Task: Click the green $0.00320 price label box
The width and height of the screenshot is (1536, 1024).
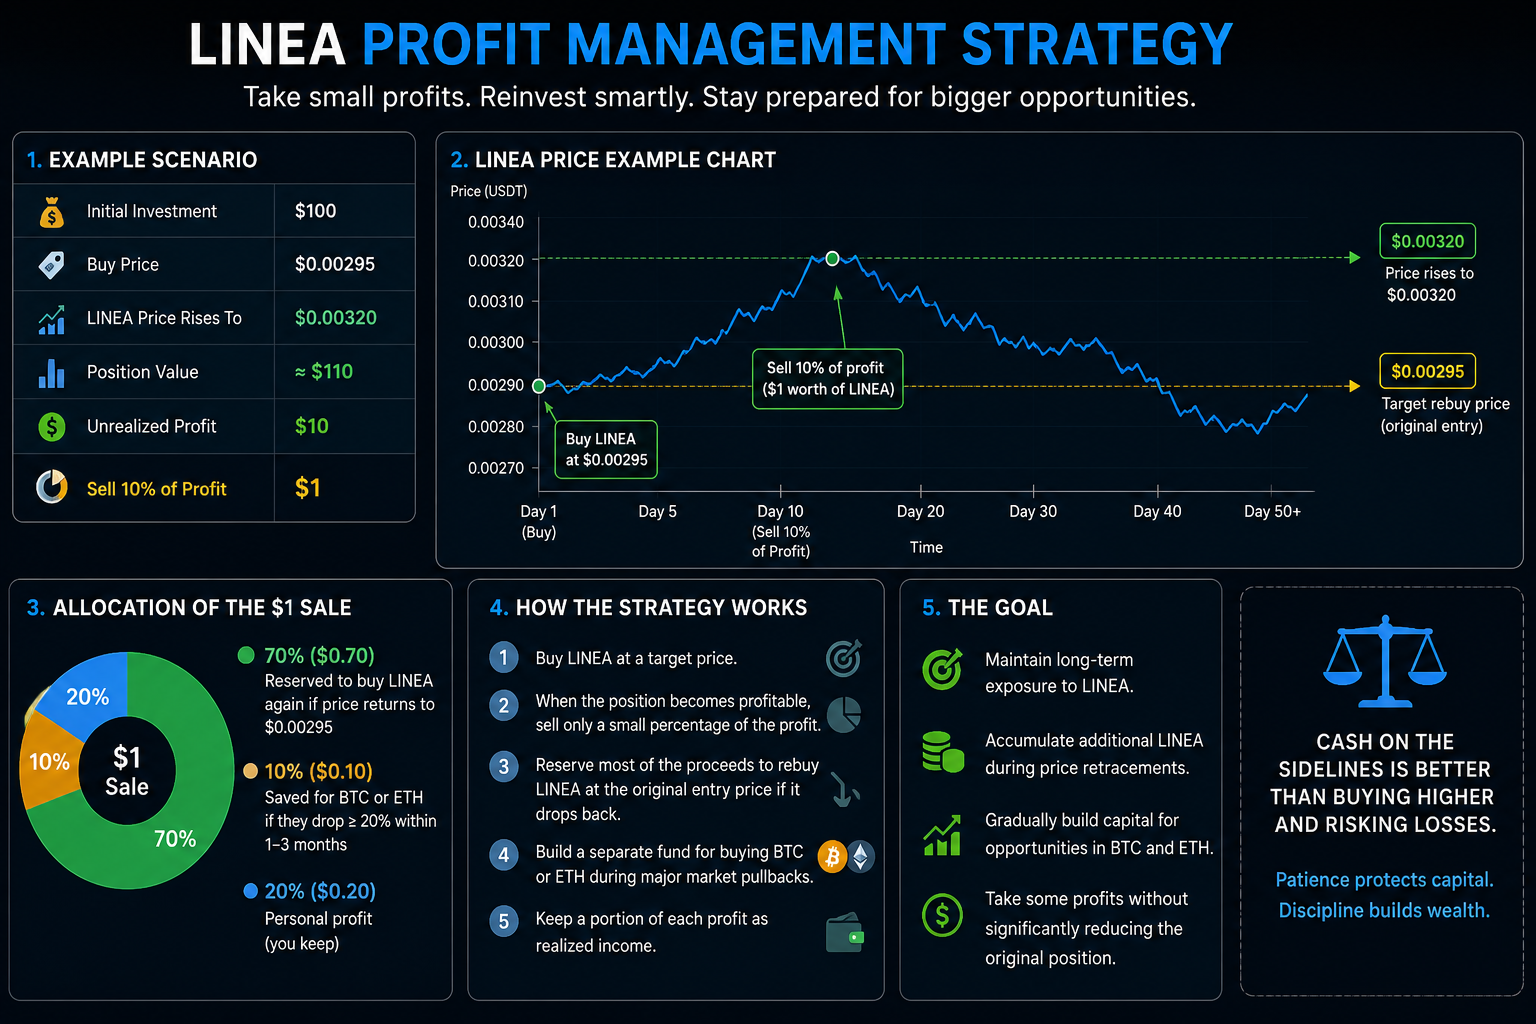Action: pos(1427,241)
